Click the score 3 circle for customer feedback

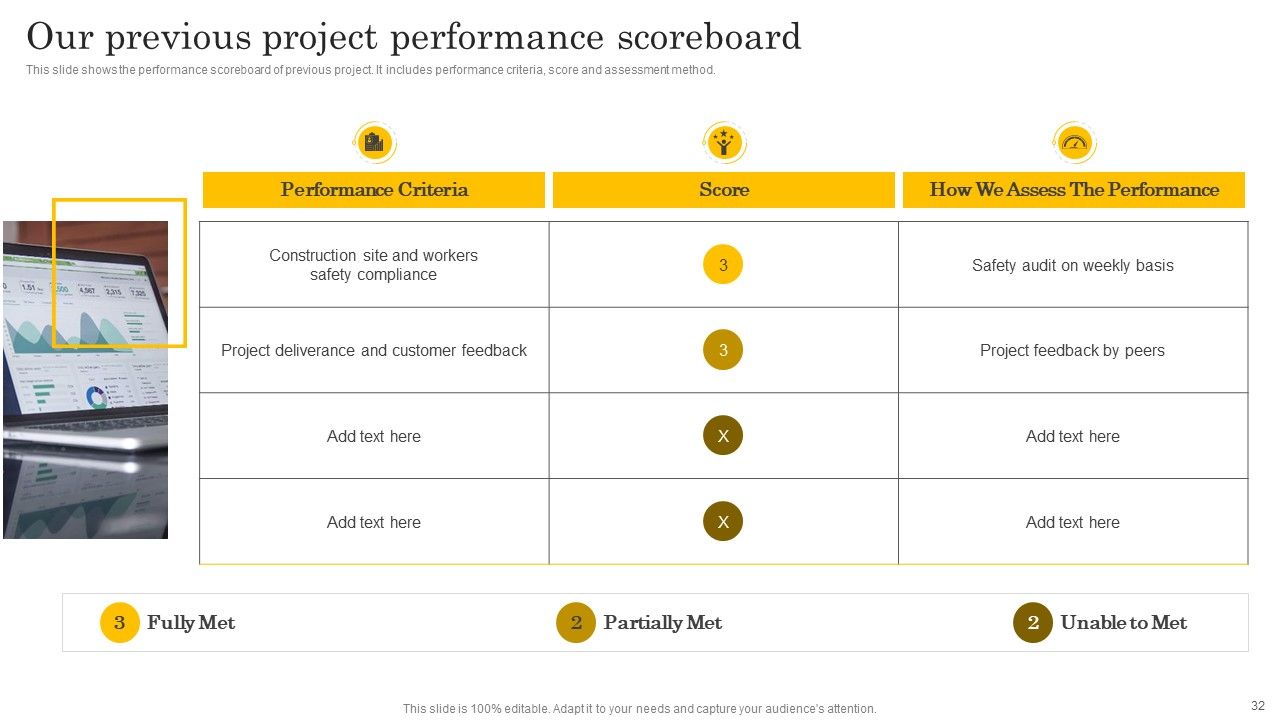click(723, 350)
